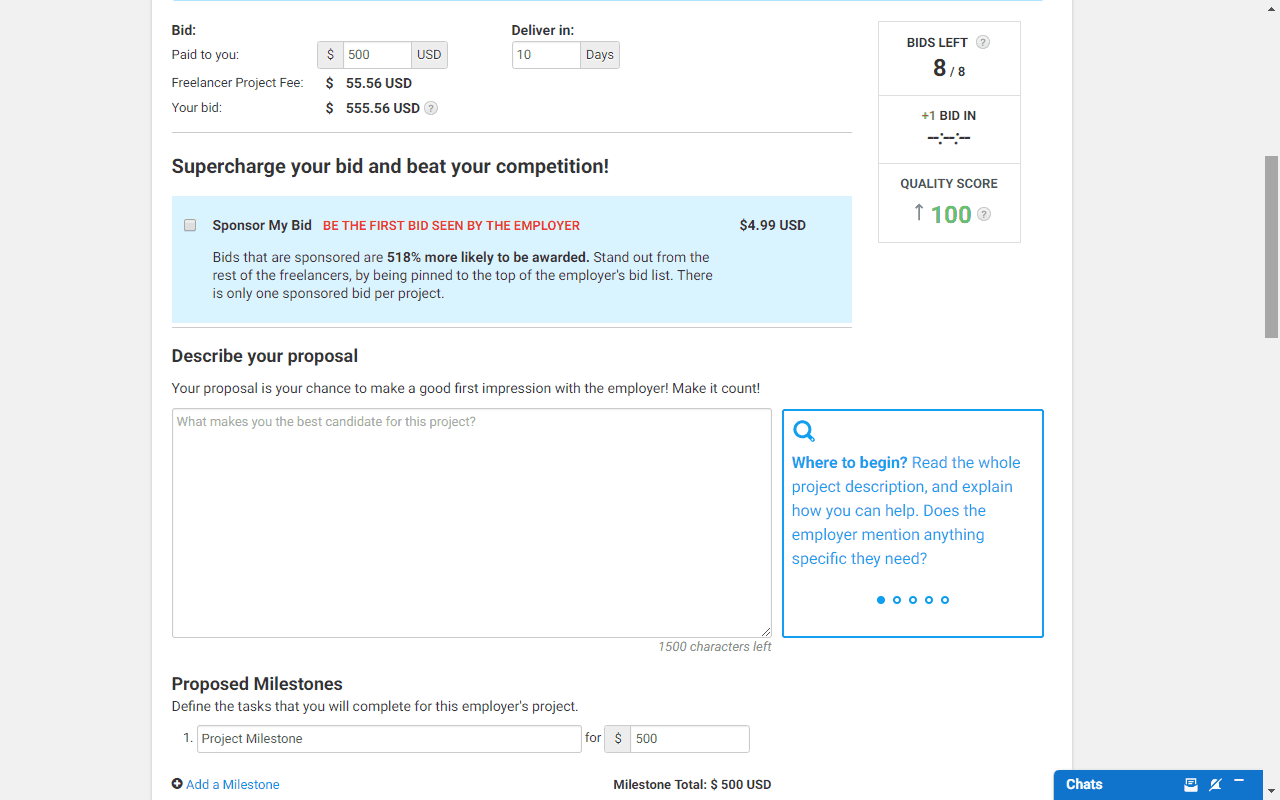The height and width of the screenshot is (800, 1280).
Task: Click the help icon beside Your bid amount
Action: click(431, 108)
